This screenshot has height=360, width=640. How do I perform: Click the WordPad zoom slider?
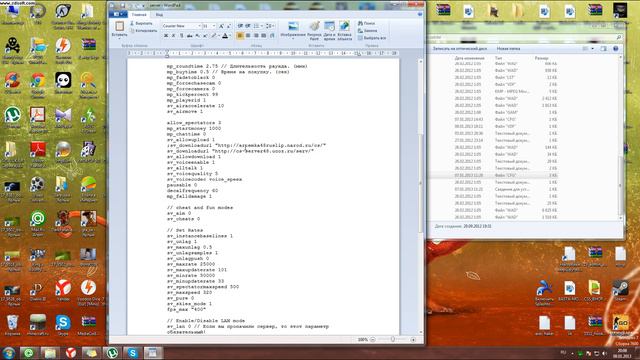point(393,339)
